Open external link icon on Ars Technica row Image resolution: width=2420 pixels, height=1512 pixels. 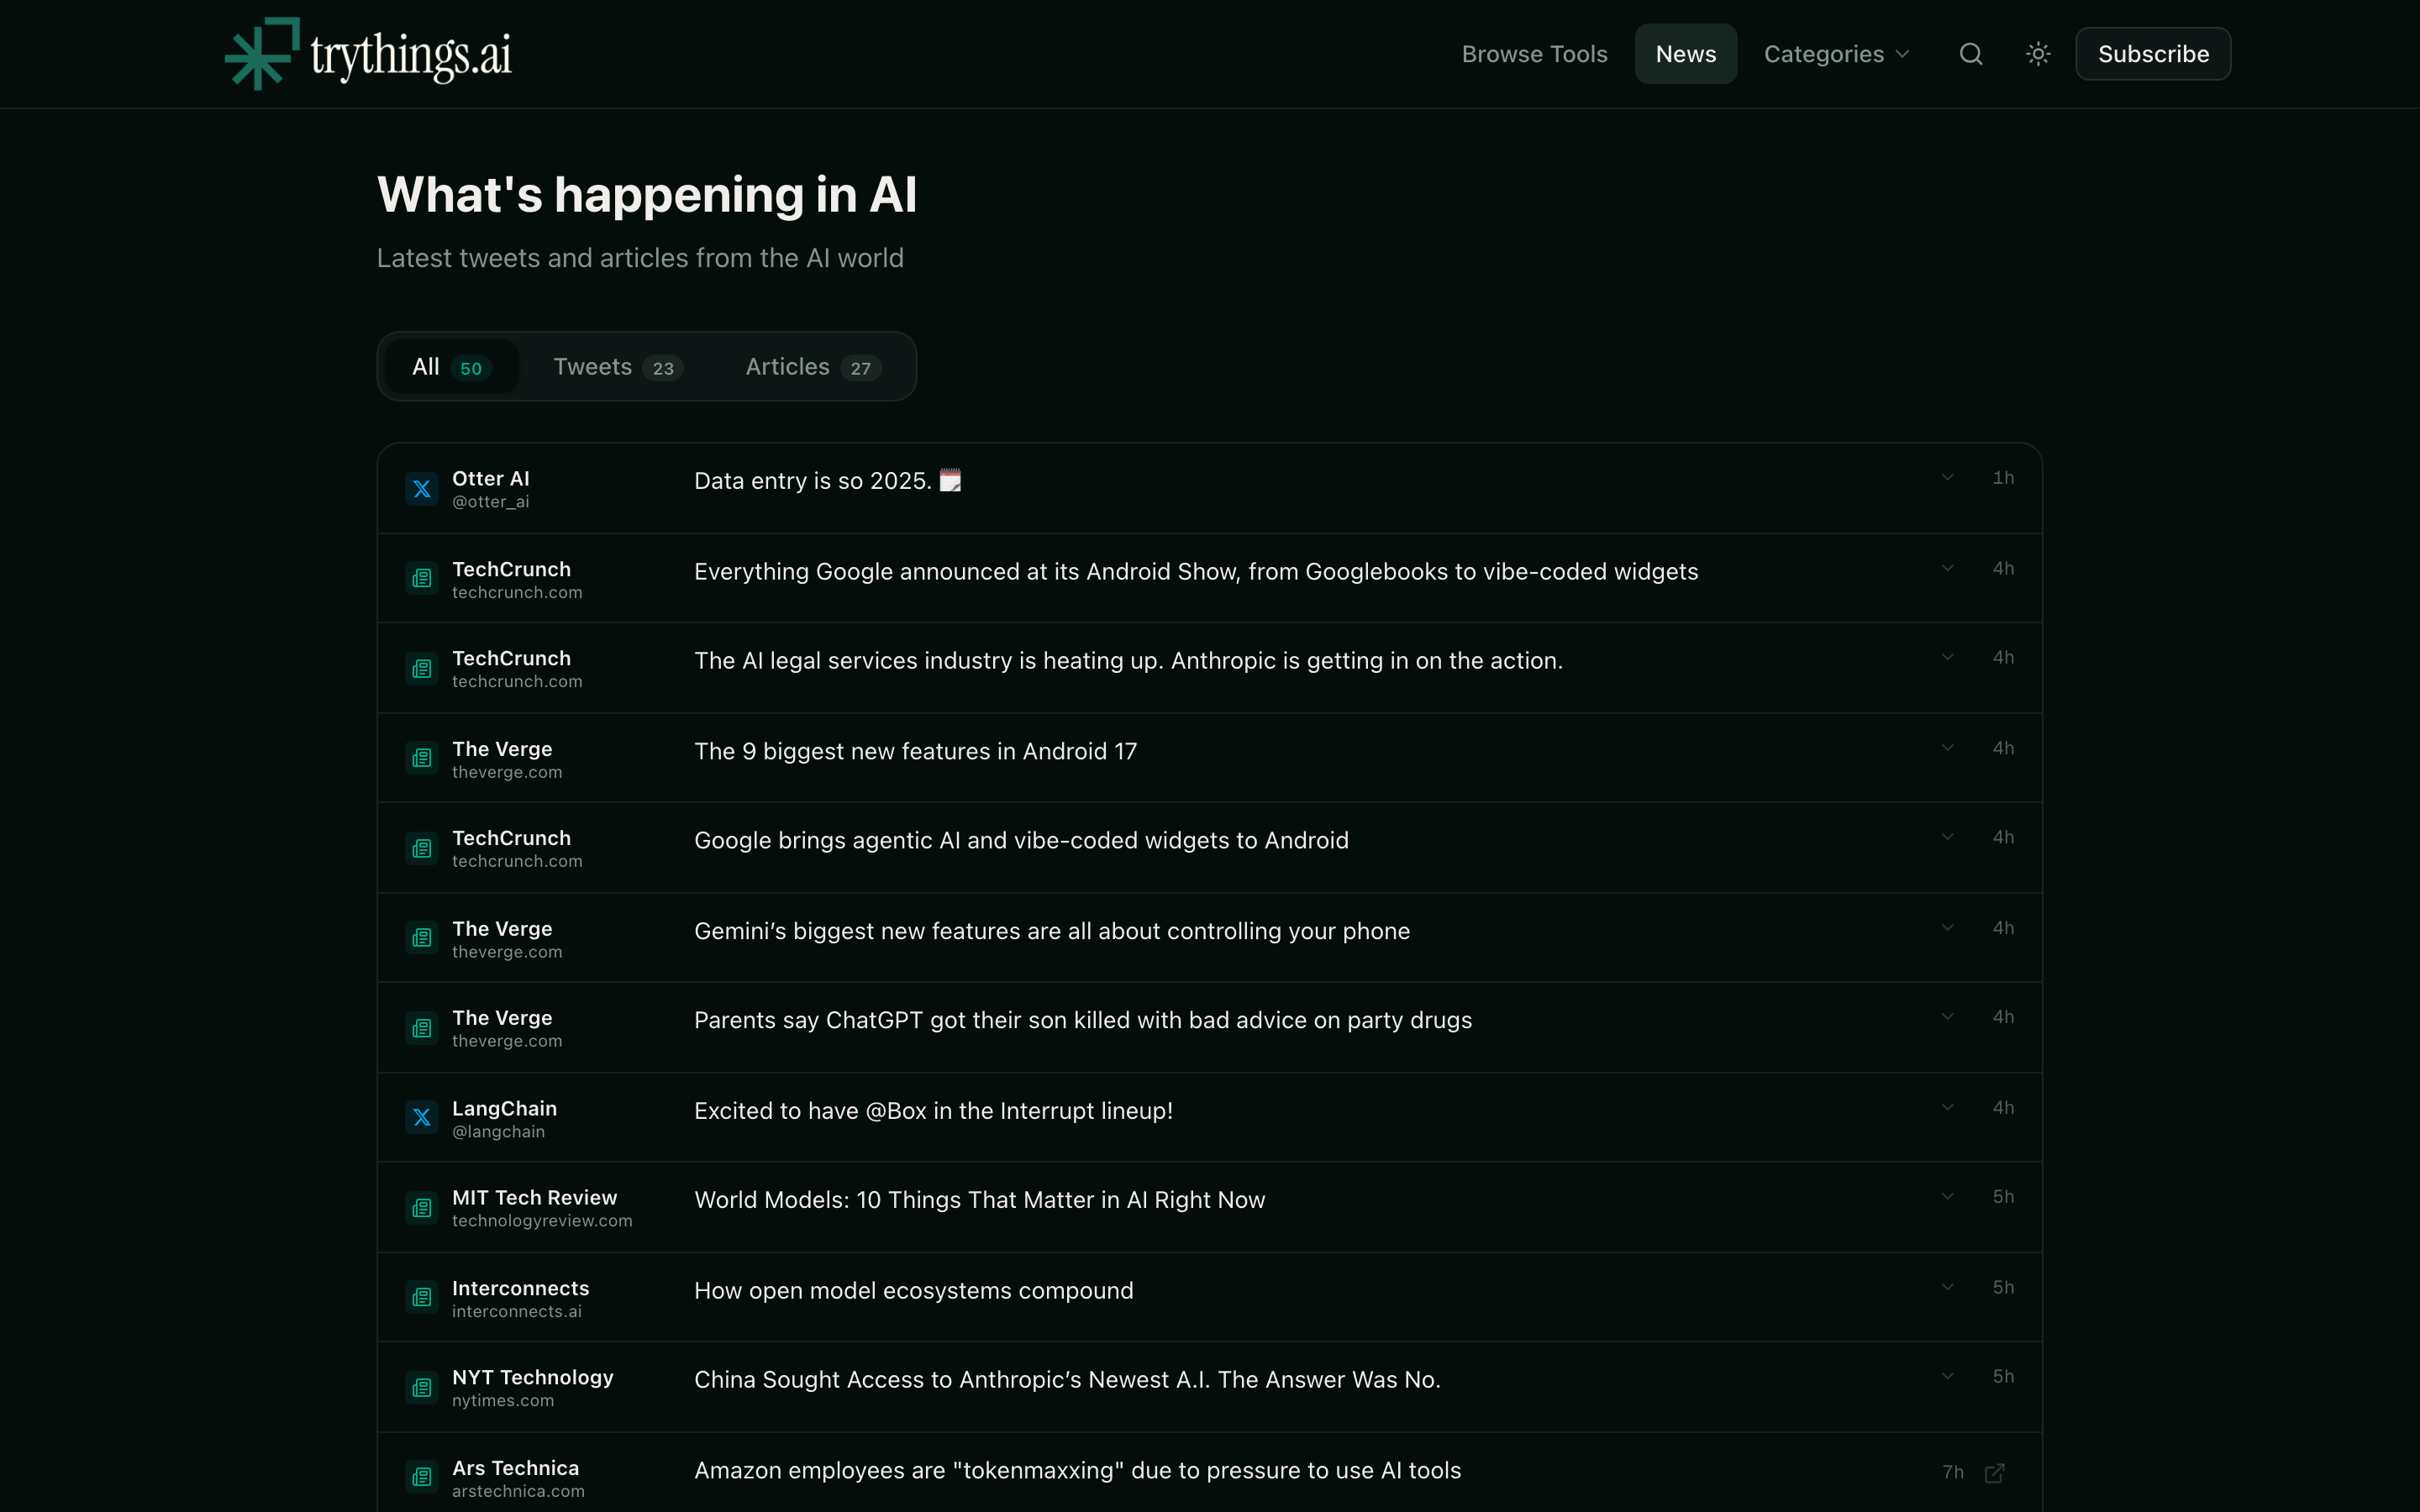(x=1994, y=1473)
